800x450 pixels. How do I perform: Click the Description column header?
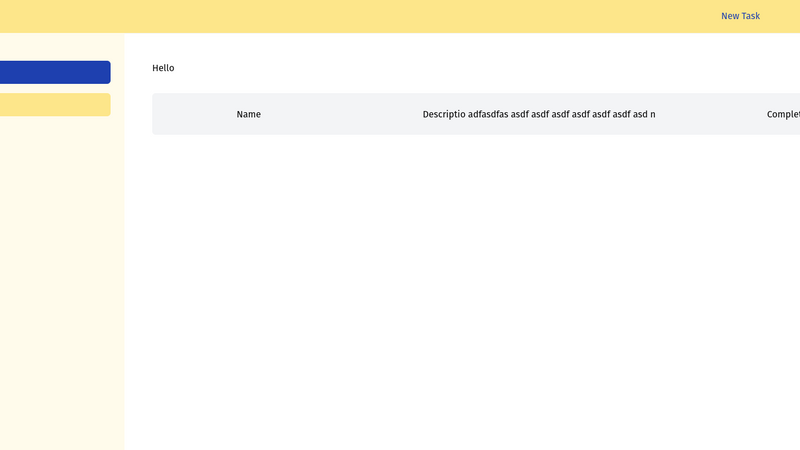click(538, 114)
